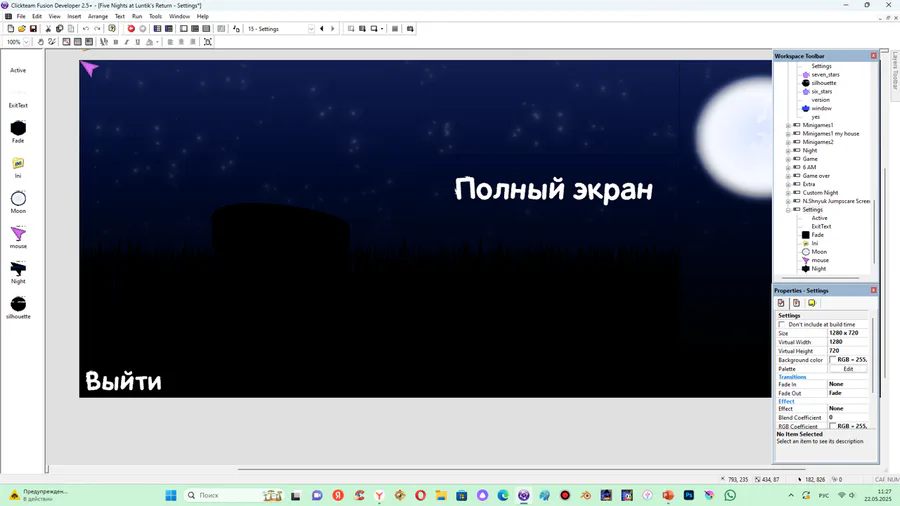
Task: Copy selection with the Copy icon
Action: tap(60, 29)
